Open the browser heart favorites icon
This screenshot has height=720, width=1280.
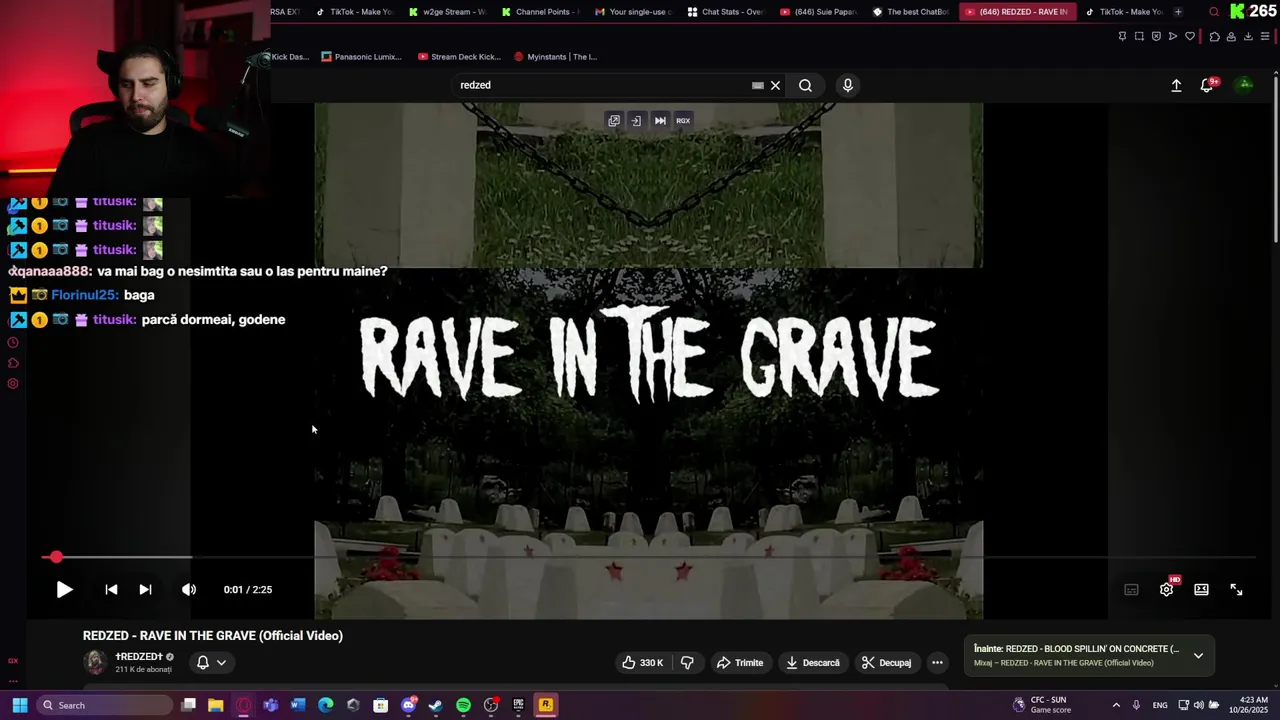[1190, 37]
